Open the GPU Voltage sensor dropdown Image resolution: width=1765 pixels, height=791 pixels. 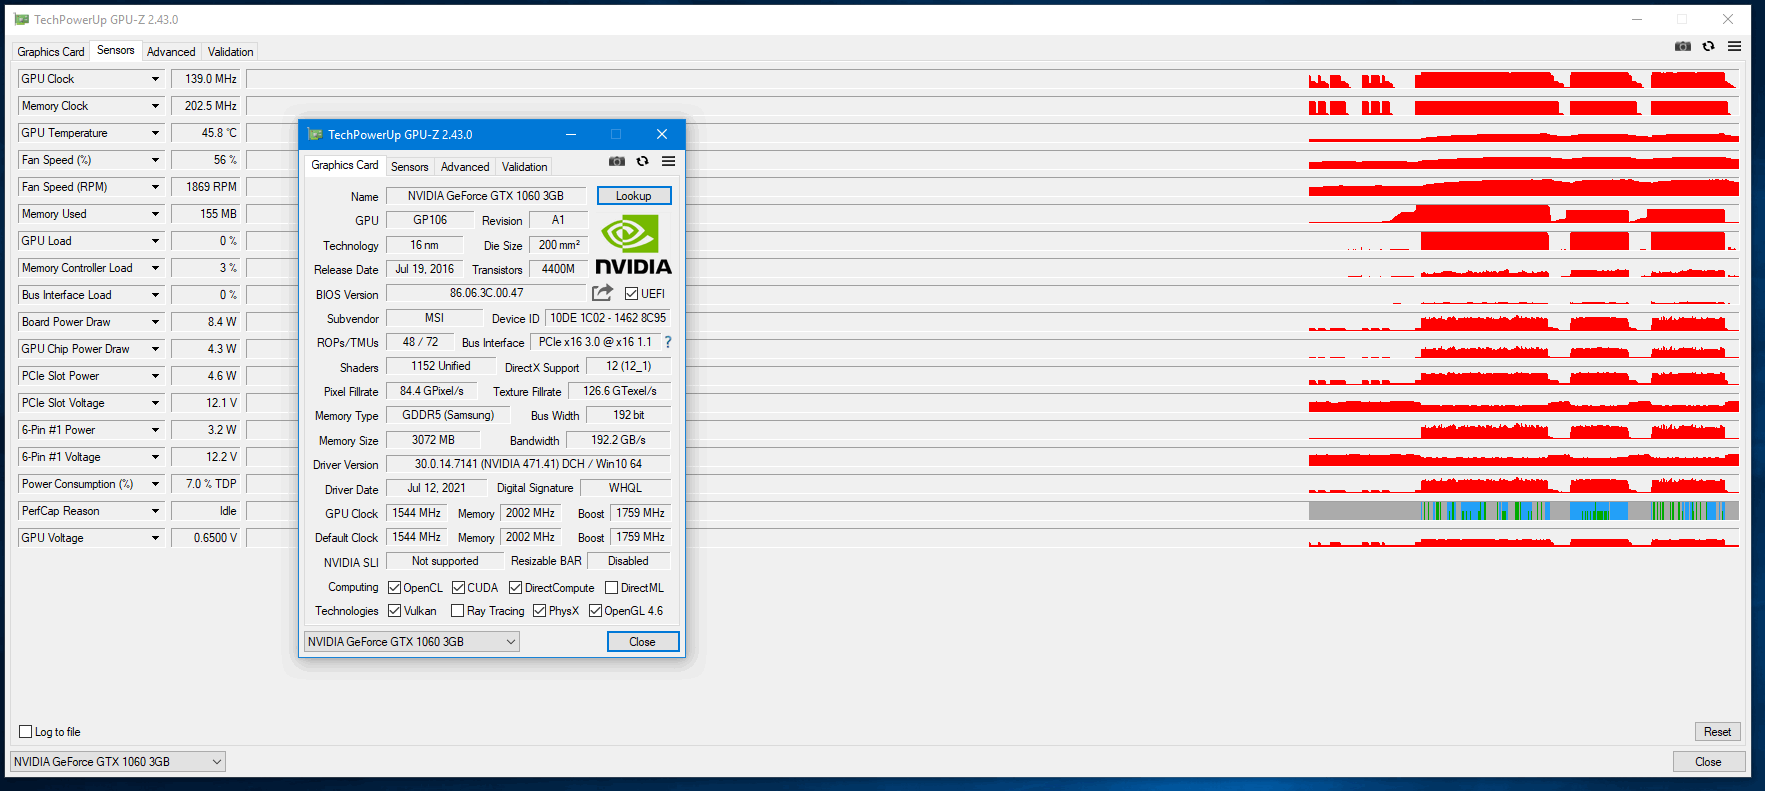pos(155,538)
